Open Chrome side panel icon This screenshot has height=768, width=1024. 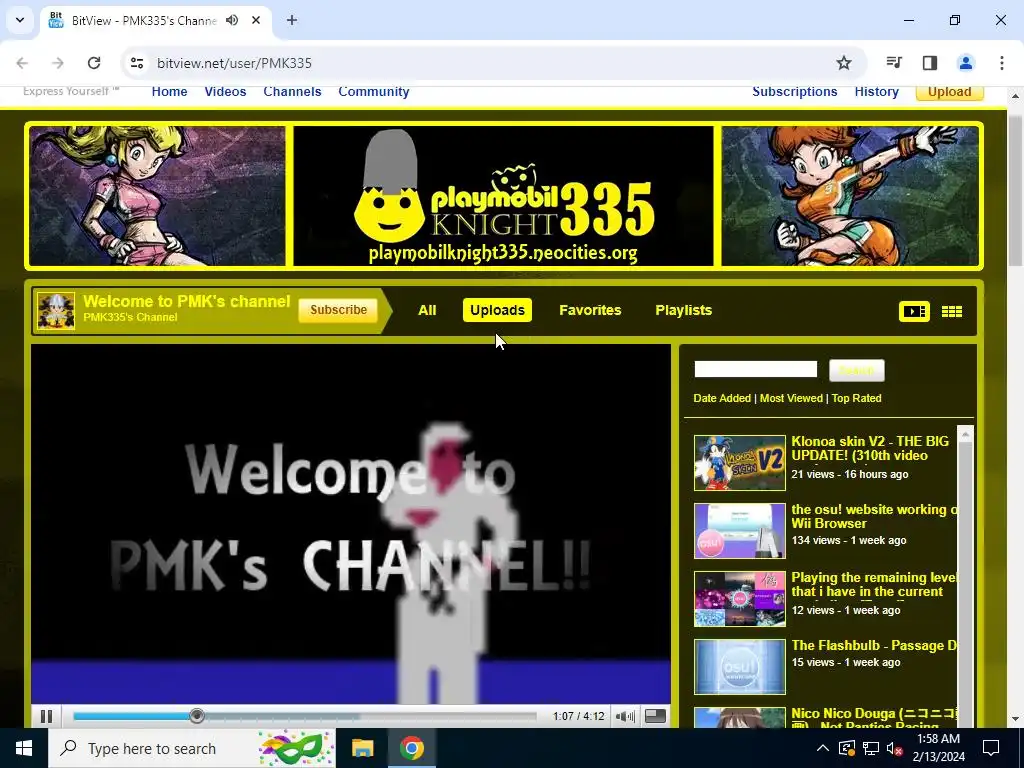(x=930, y=63)
